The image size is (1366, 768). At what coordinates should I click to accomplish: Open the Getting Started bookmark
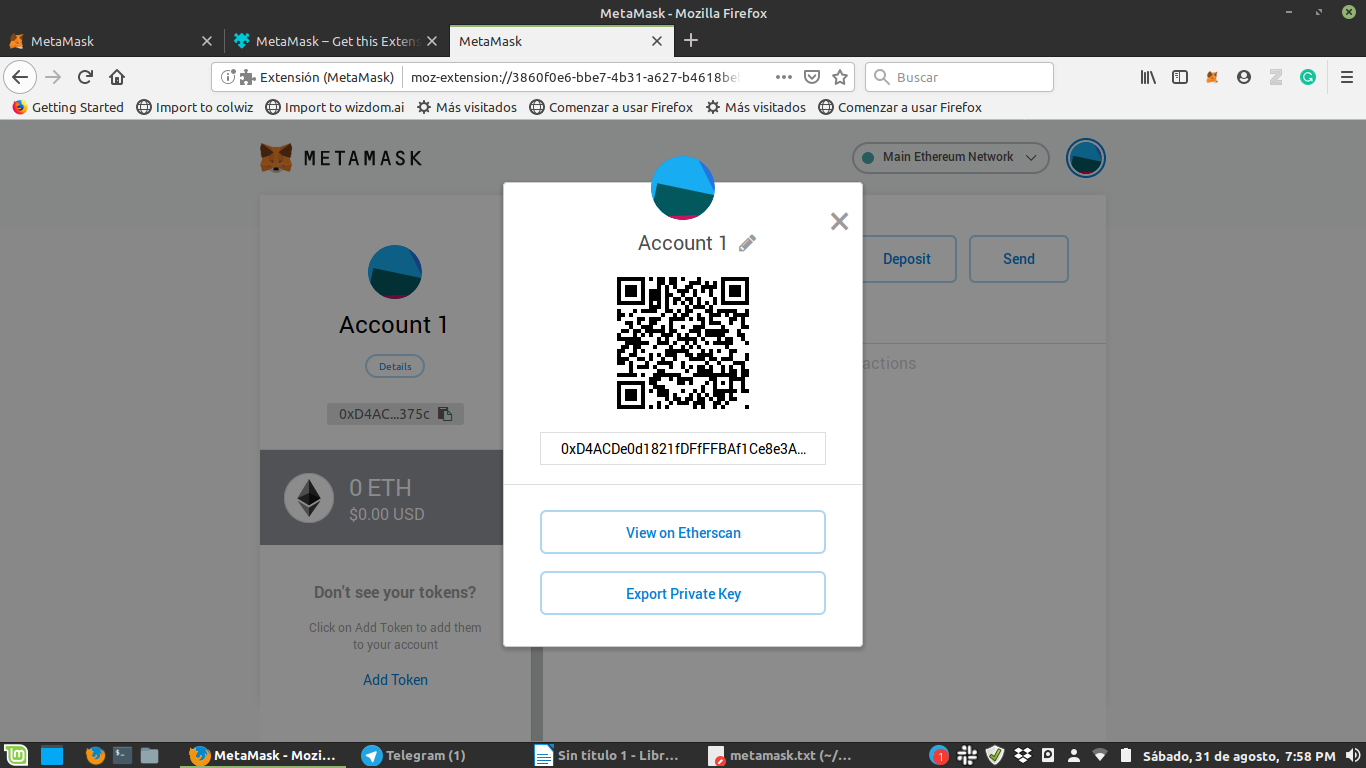click(x=68, y=107)
